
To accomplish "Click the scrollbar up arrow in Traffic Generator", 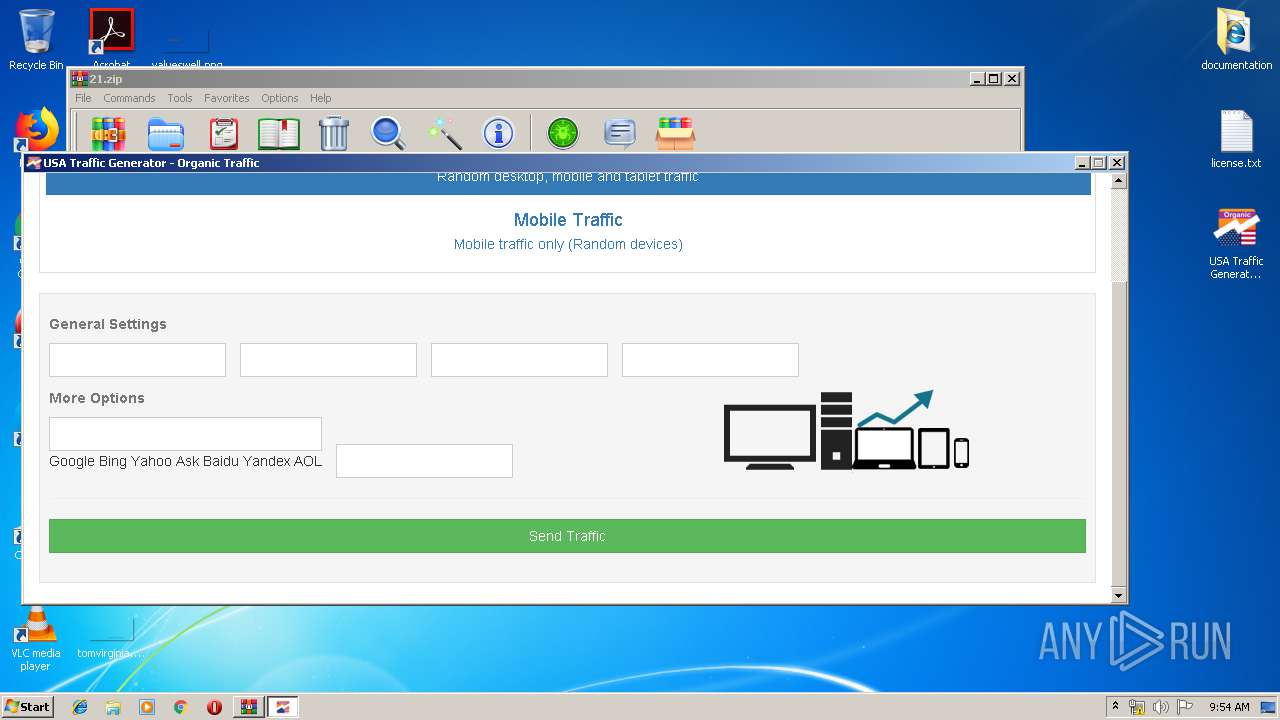I will [x=1118, y=182].
